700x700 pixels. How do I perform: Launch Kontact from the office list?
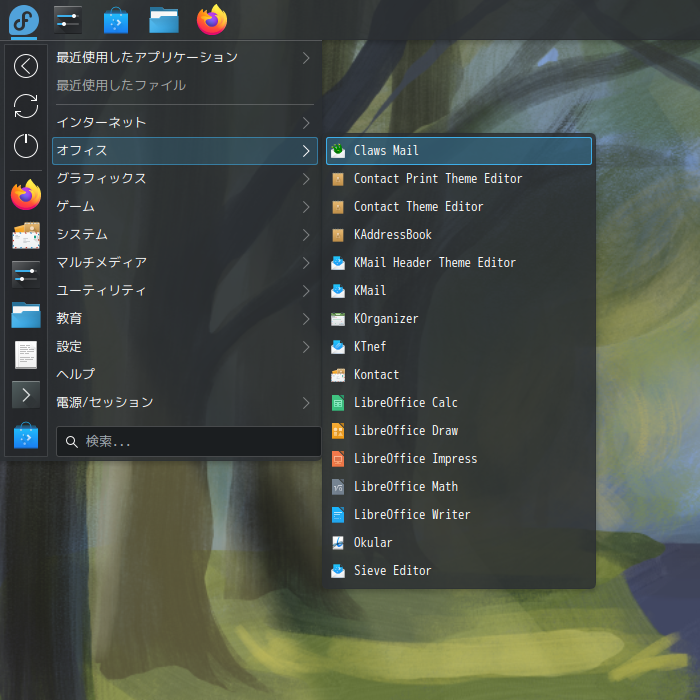[459, 375]
